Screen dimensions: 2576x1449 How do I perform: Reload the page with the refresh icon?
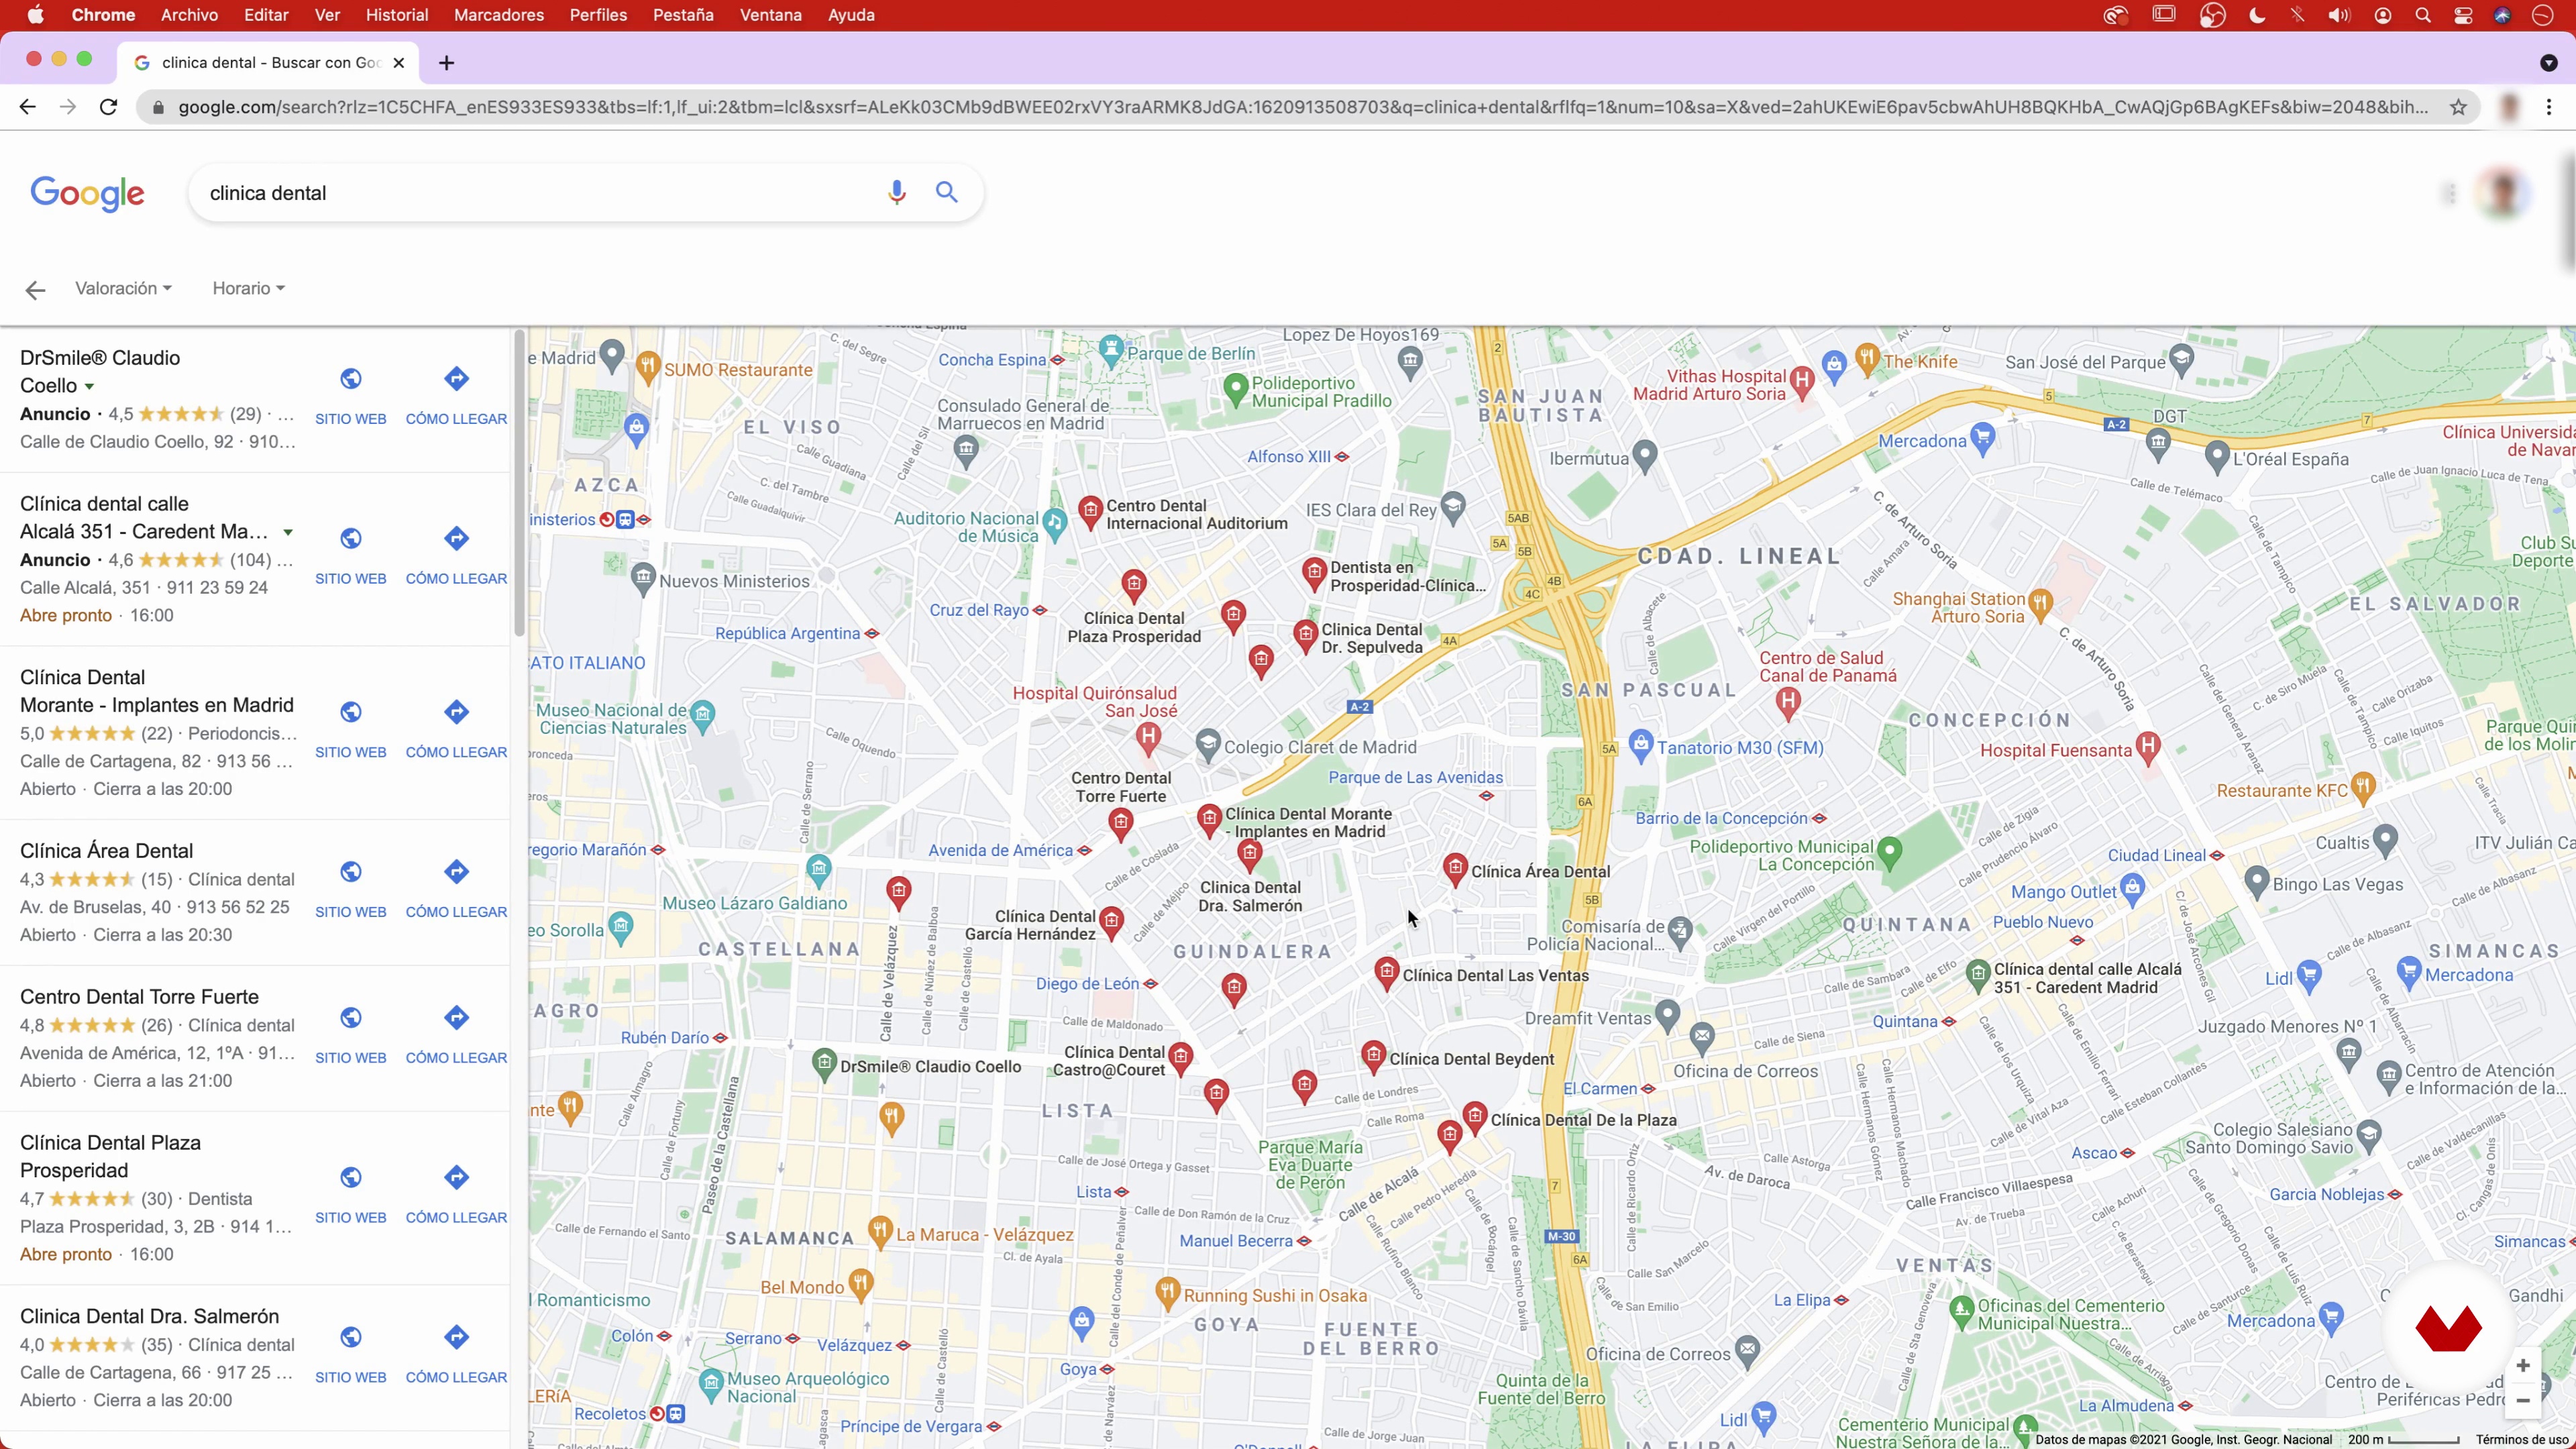(x=108, y=107)
